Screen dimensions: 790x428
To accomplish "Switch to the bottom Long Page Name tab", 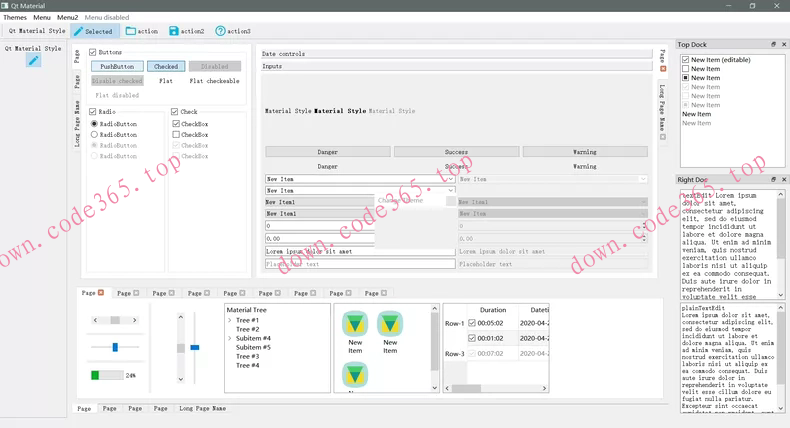I will 202,408.
